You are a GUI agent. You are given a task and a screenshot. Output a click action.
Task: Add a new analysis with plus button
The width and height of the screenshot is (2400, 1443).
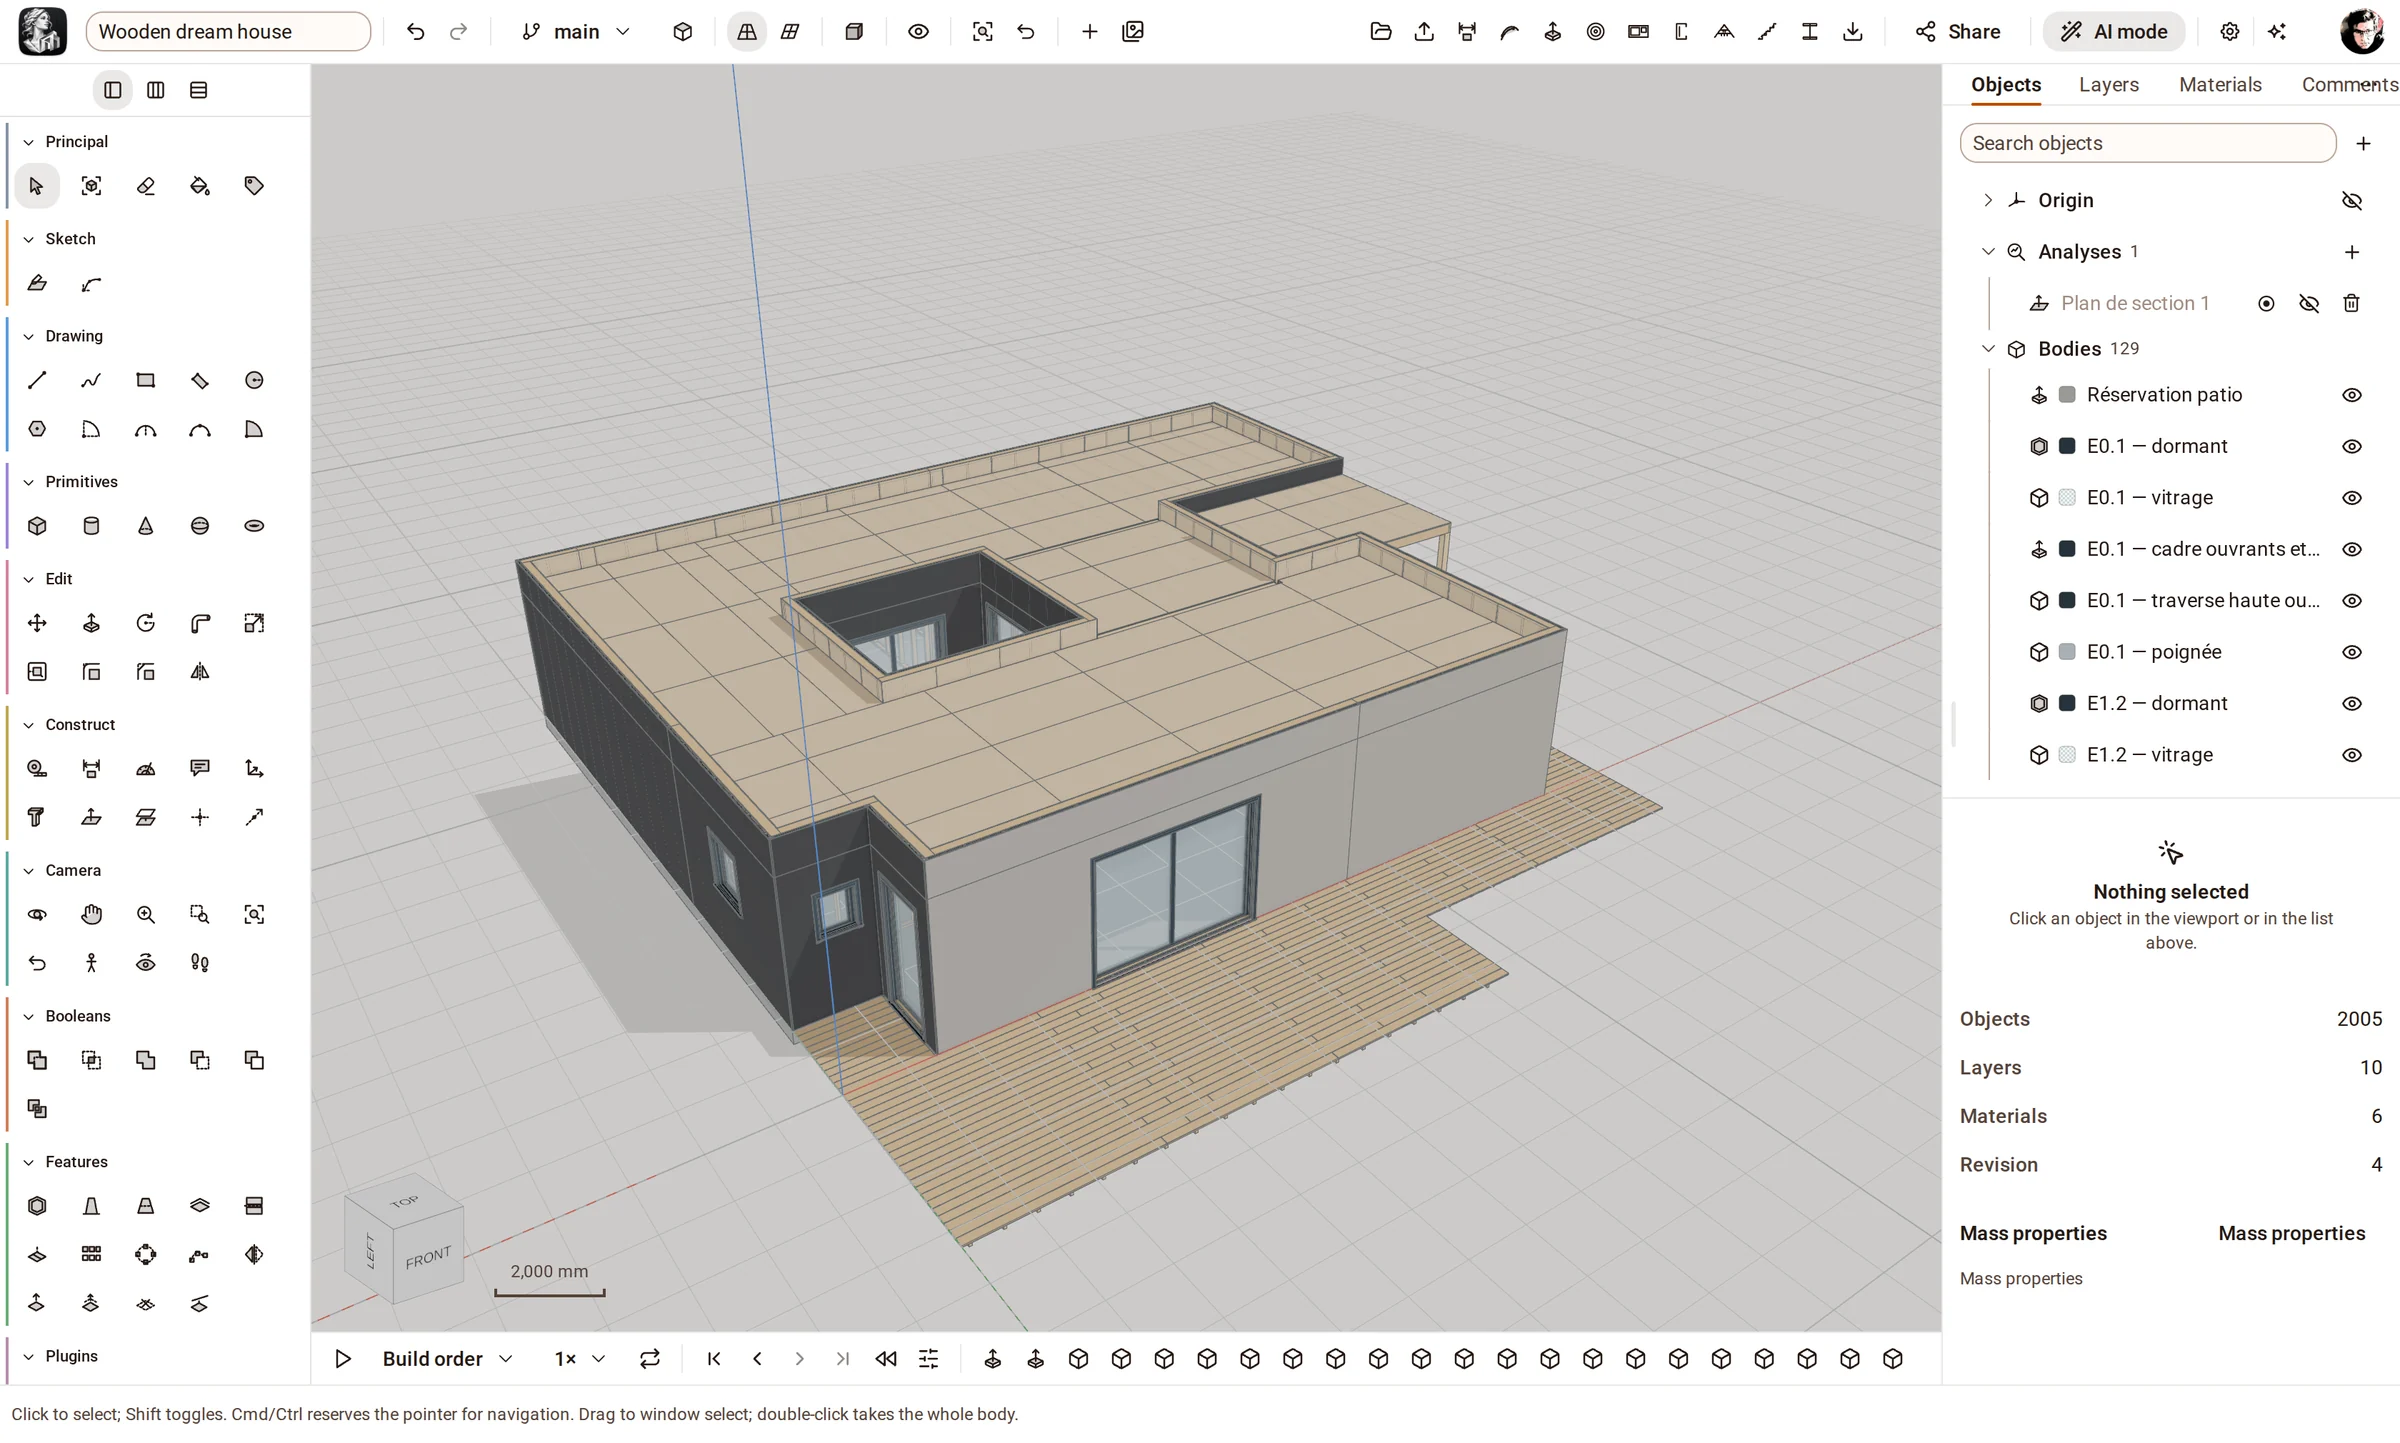(x=2352, y=252)
